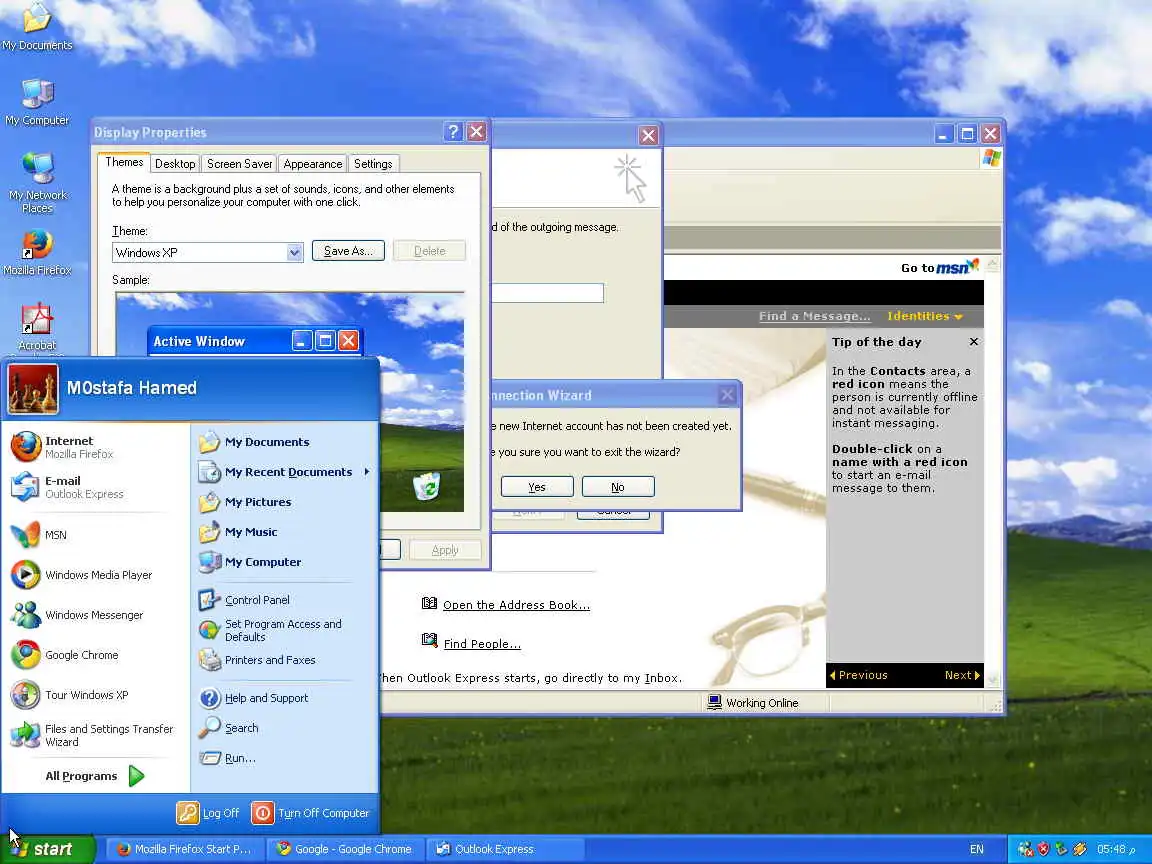The width and height of the screenshot is (1152, 864).
Task: Click the Mozilla Firefox desktop shortcut
Action: [x=37, y=253]
